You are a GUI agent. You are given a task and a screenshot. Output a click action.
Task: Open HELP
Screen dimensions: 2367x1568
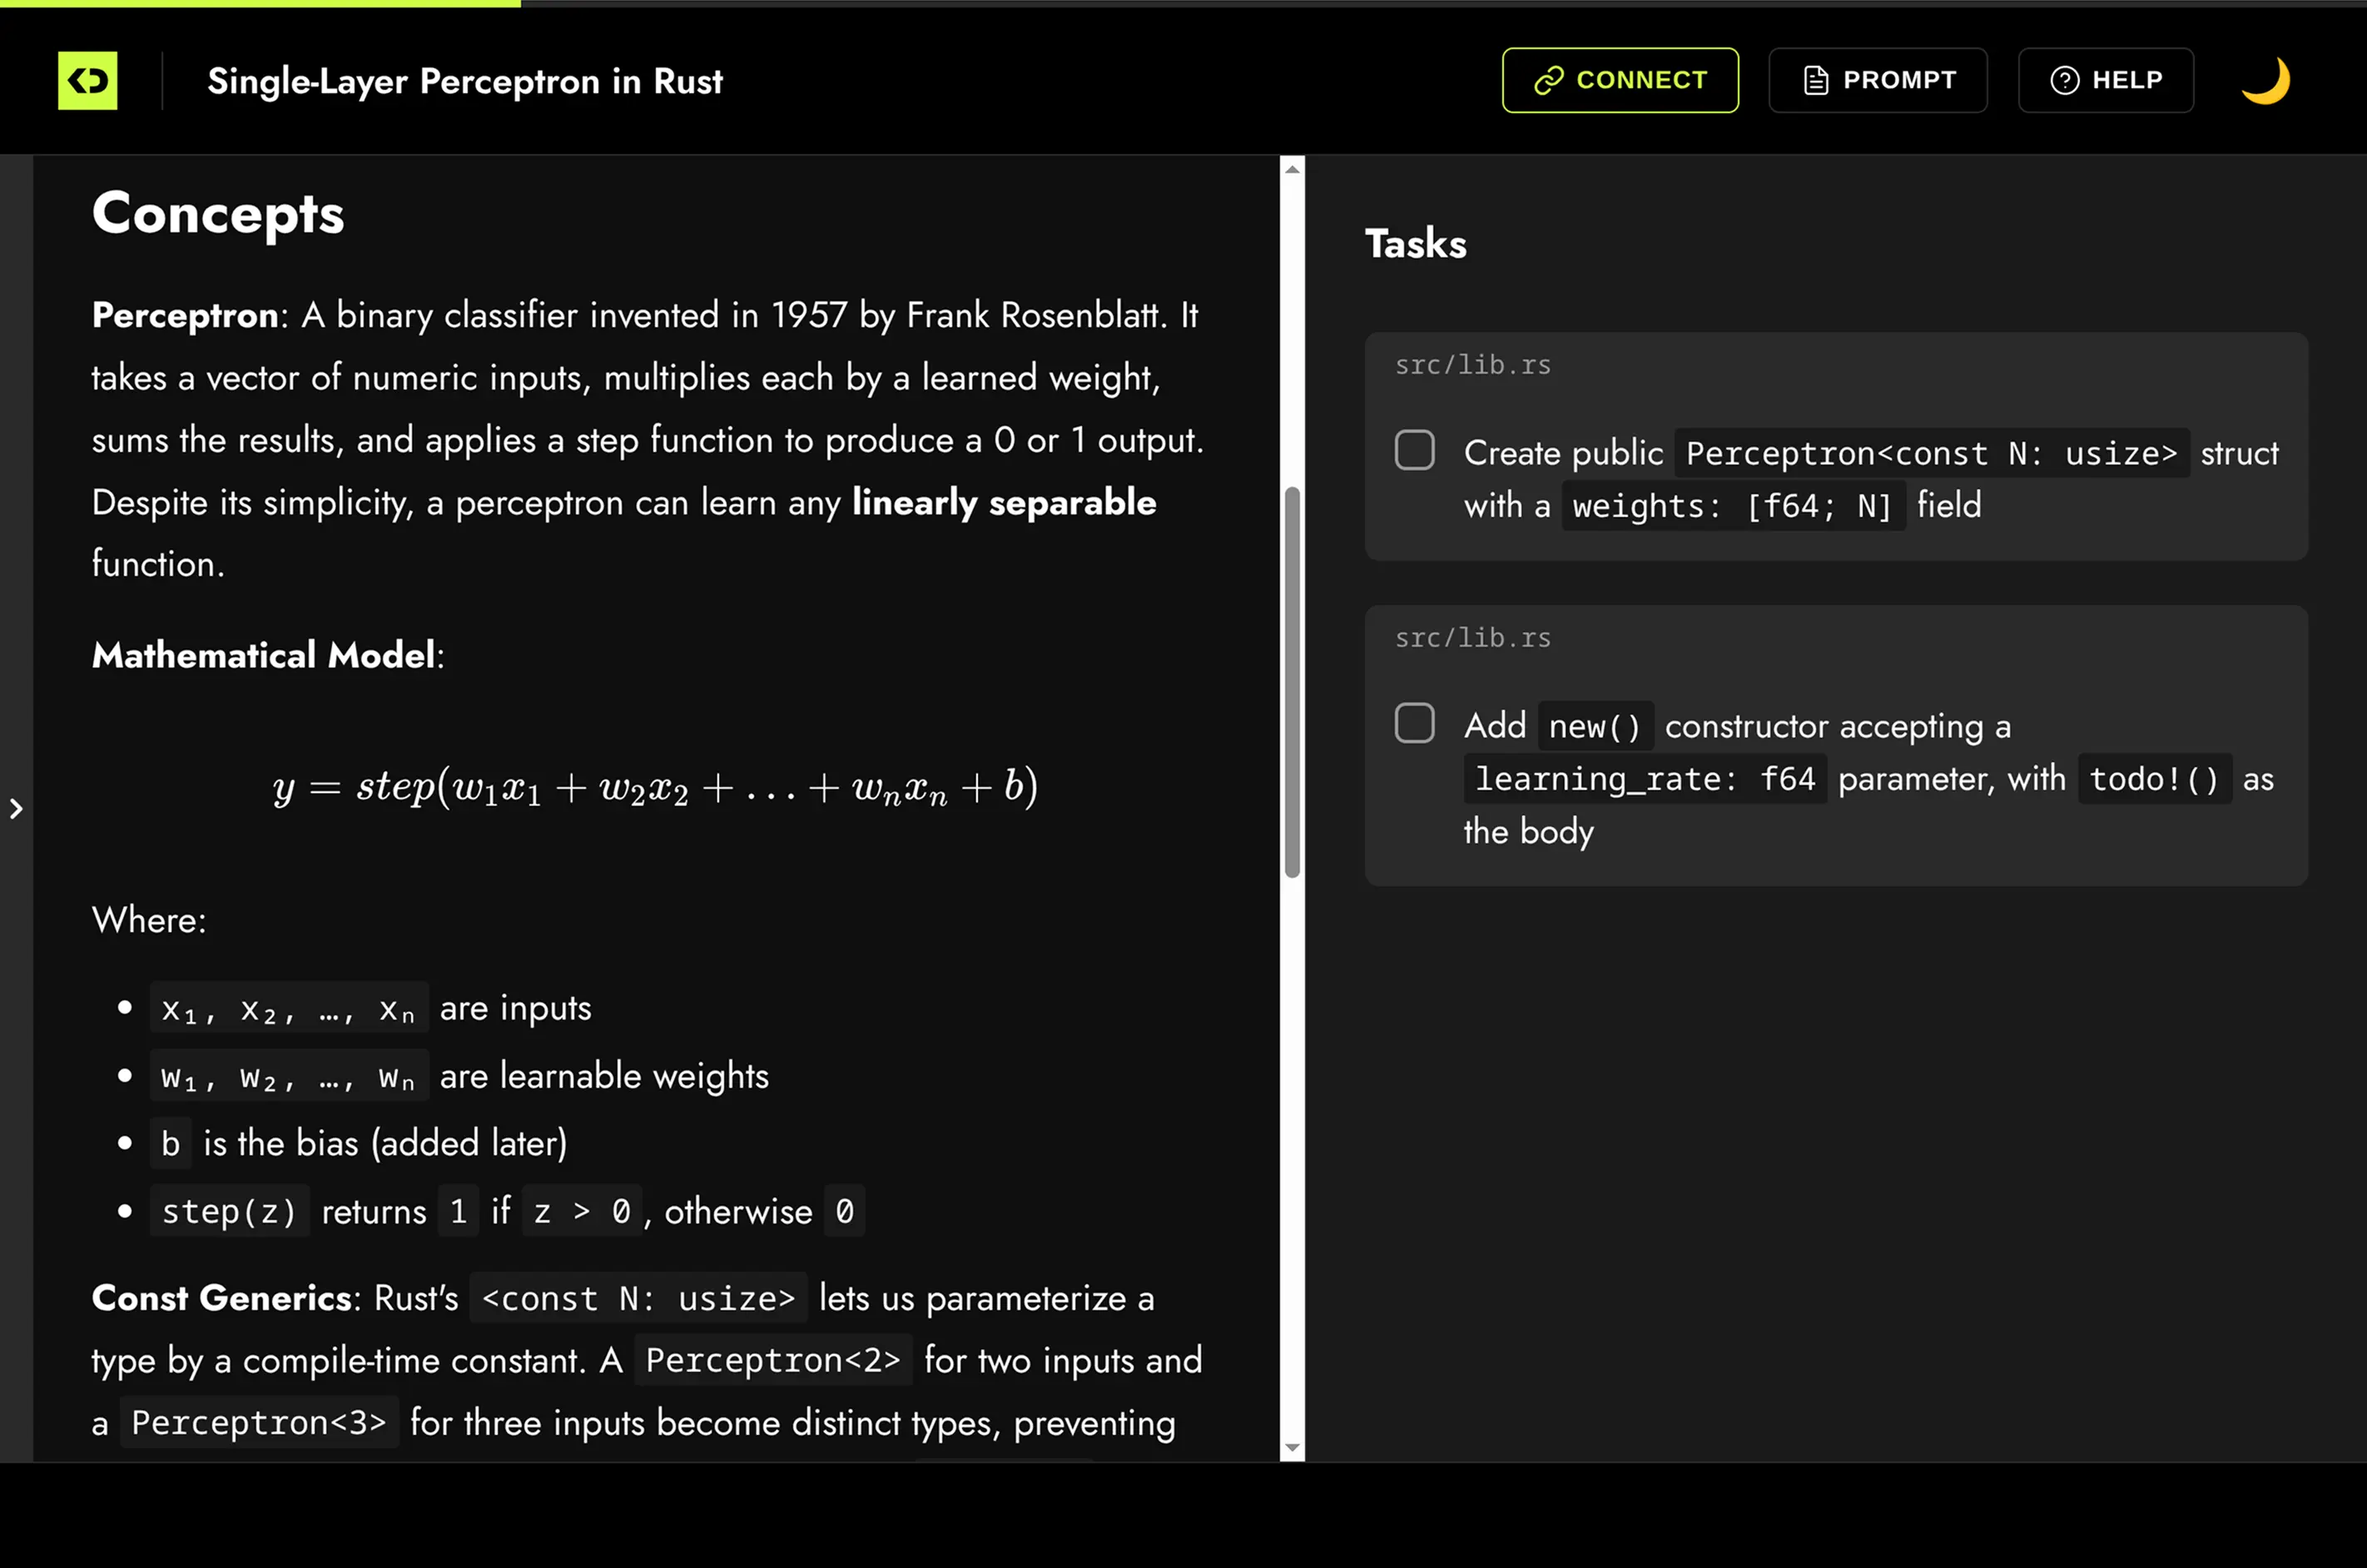point(2105,80)
